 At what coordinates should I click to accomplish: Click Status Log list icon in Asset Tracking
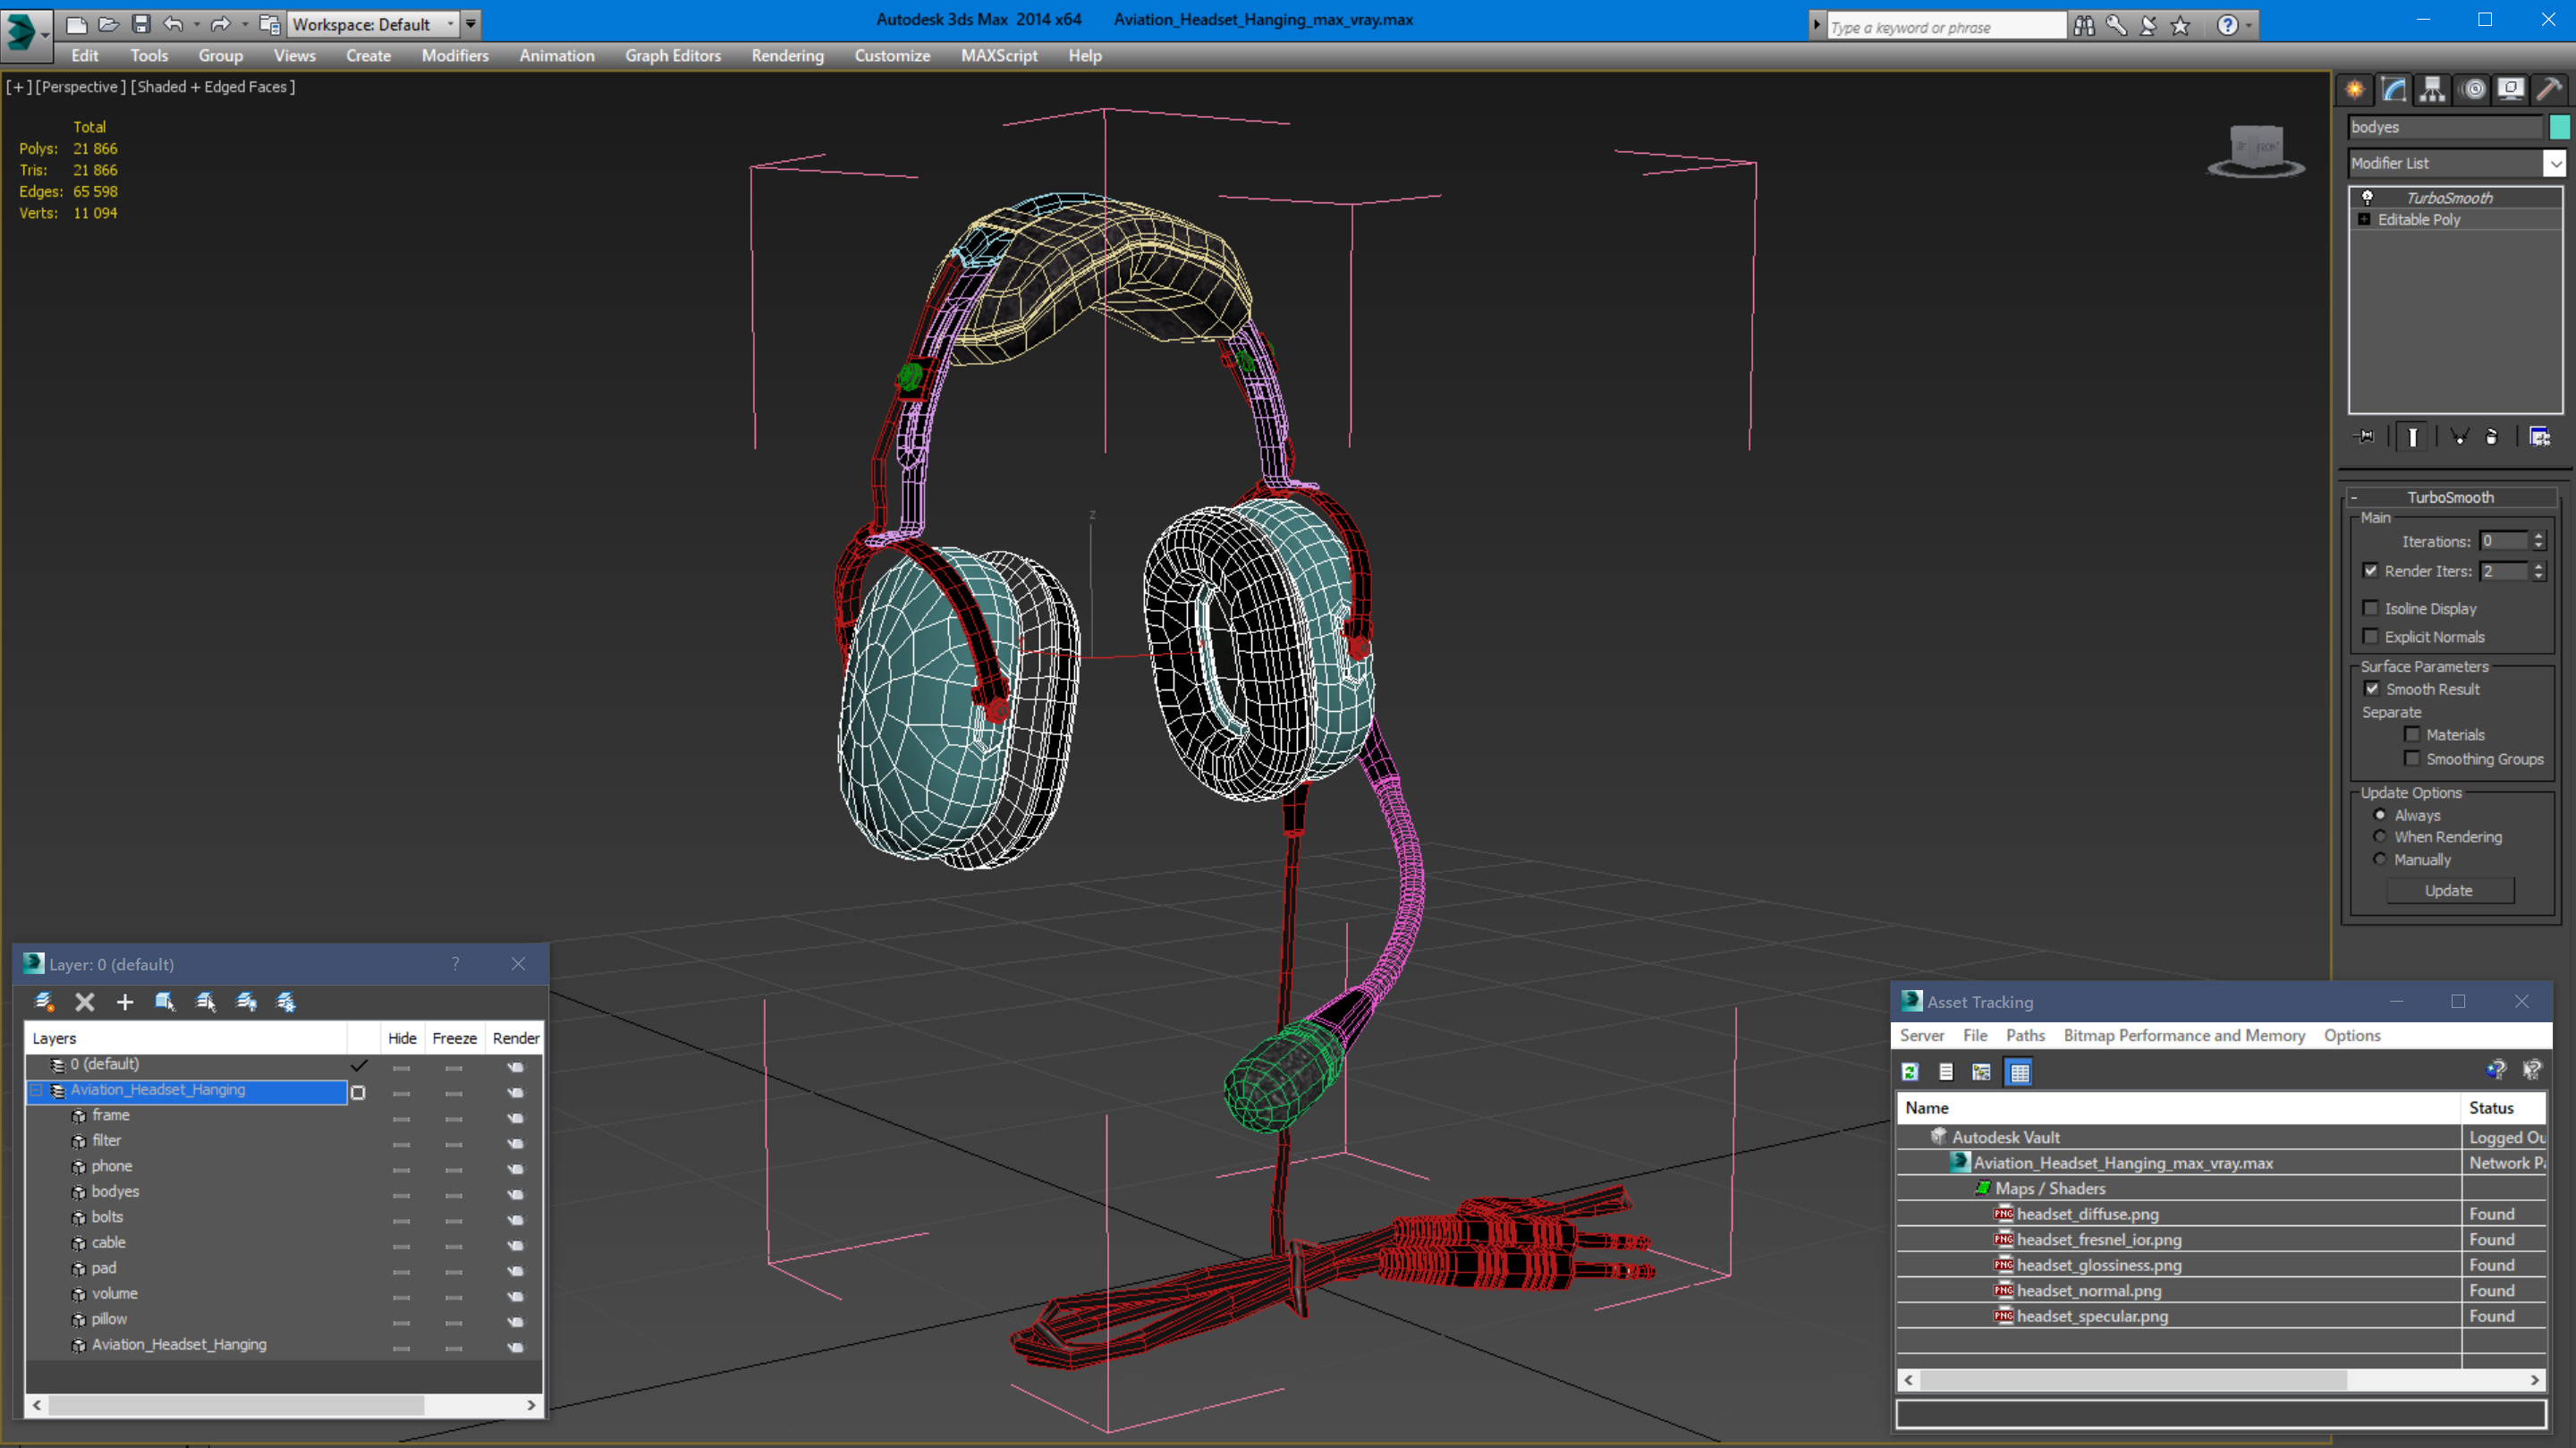coord(1946,1071)
